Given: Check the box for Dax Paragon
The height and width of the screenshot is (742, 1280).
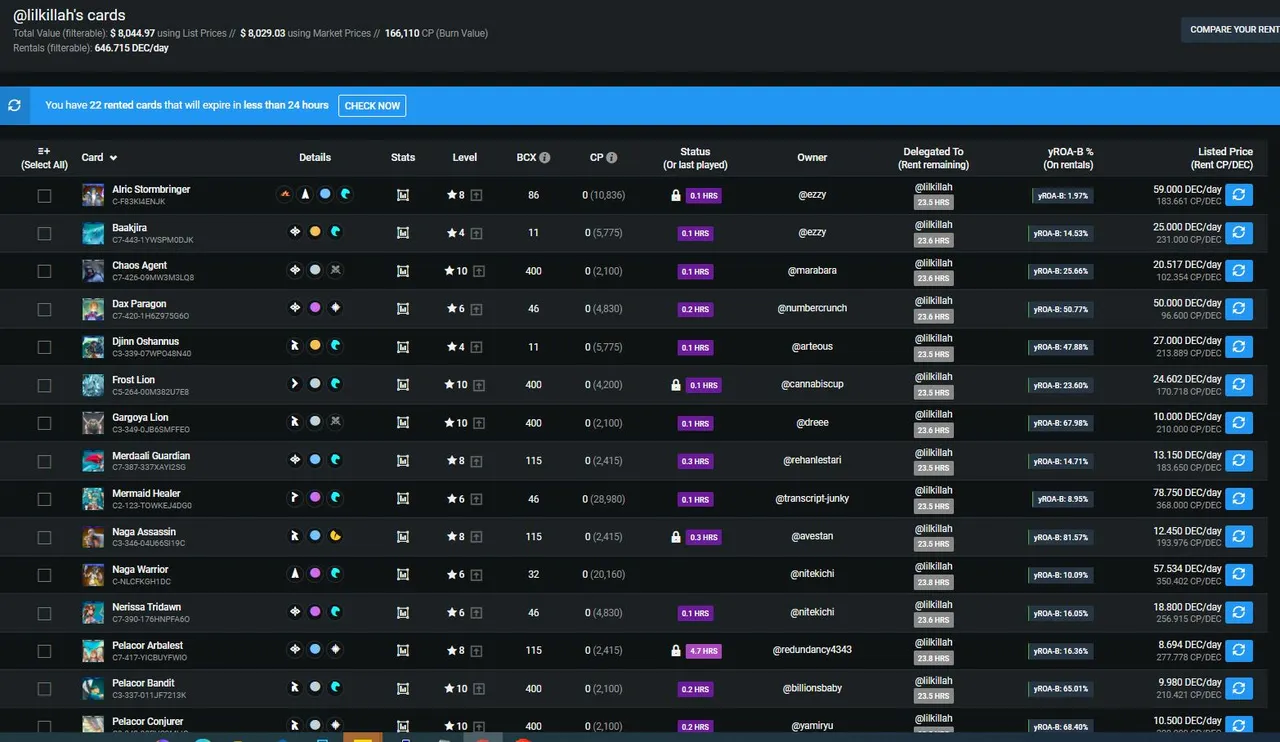Looking at the screenshot, I should pyautogui.click(x=44, y=309).
